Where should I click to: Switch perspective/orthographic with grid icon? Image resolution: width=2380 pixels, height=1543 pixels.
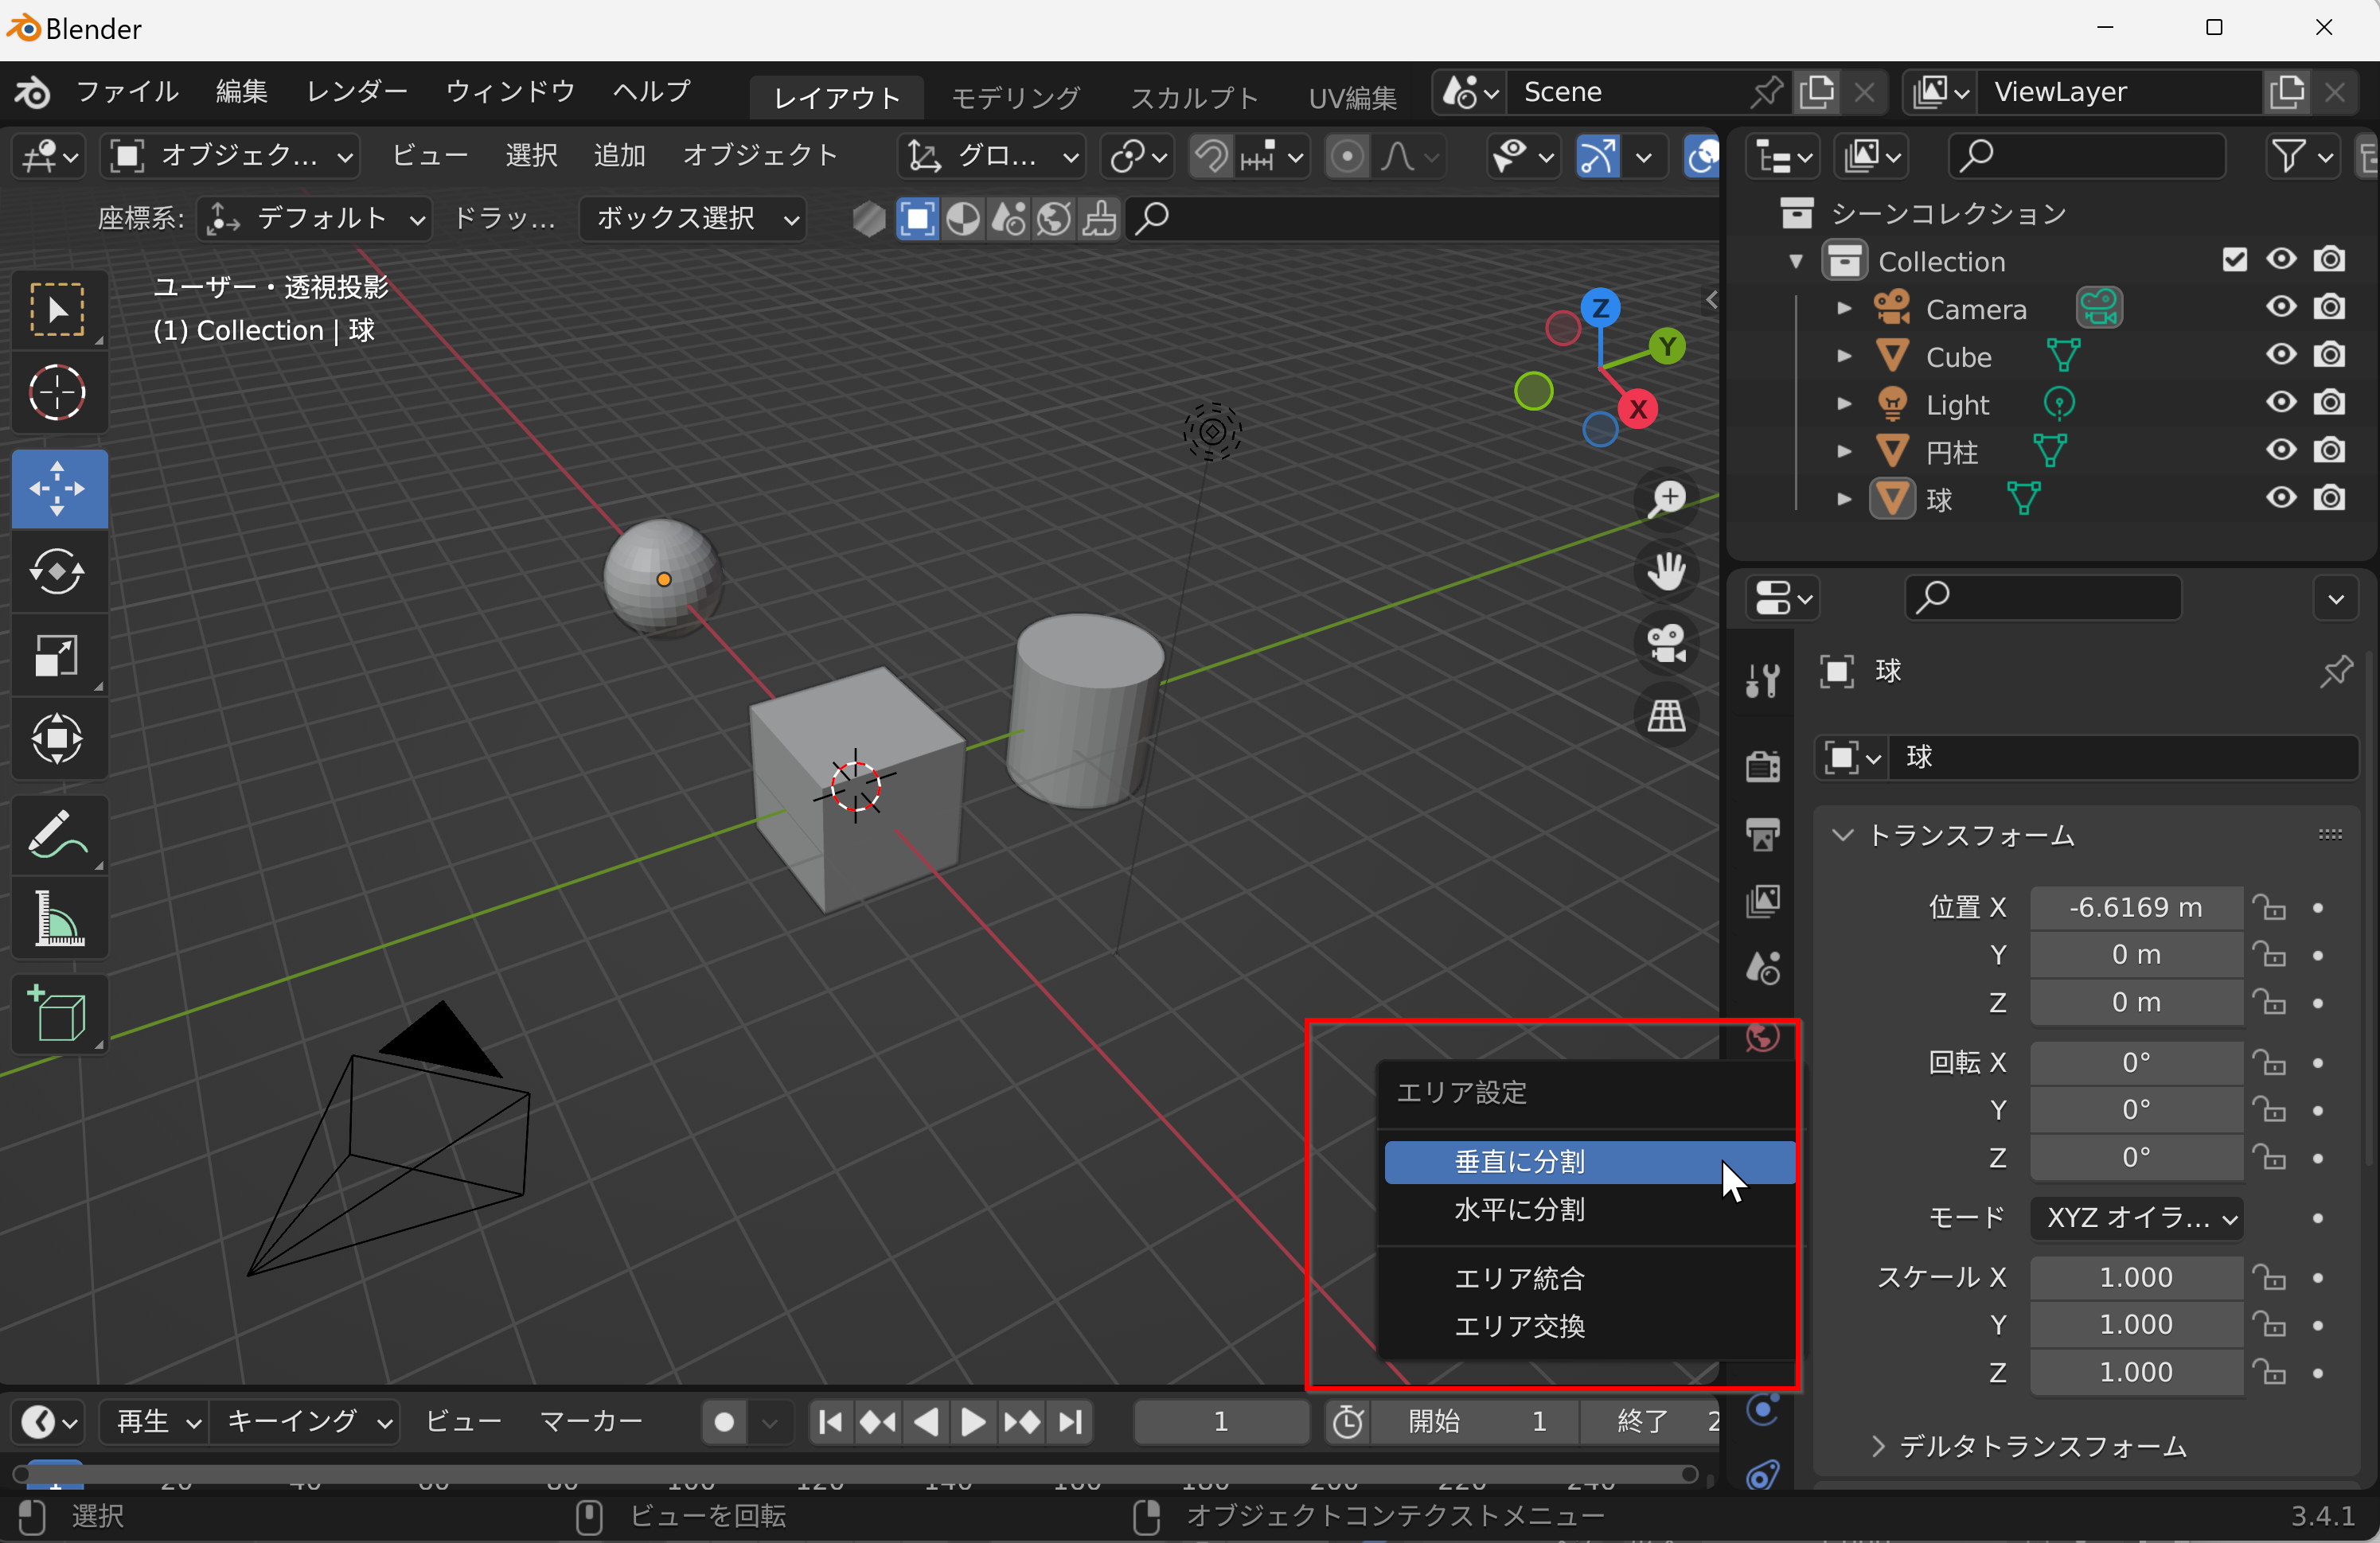(x=1666, y=715)
